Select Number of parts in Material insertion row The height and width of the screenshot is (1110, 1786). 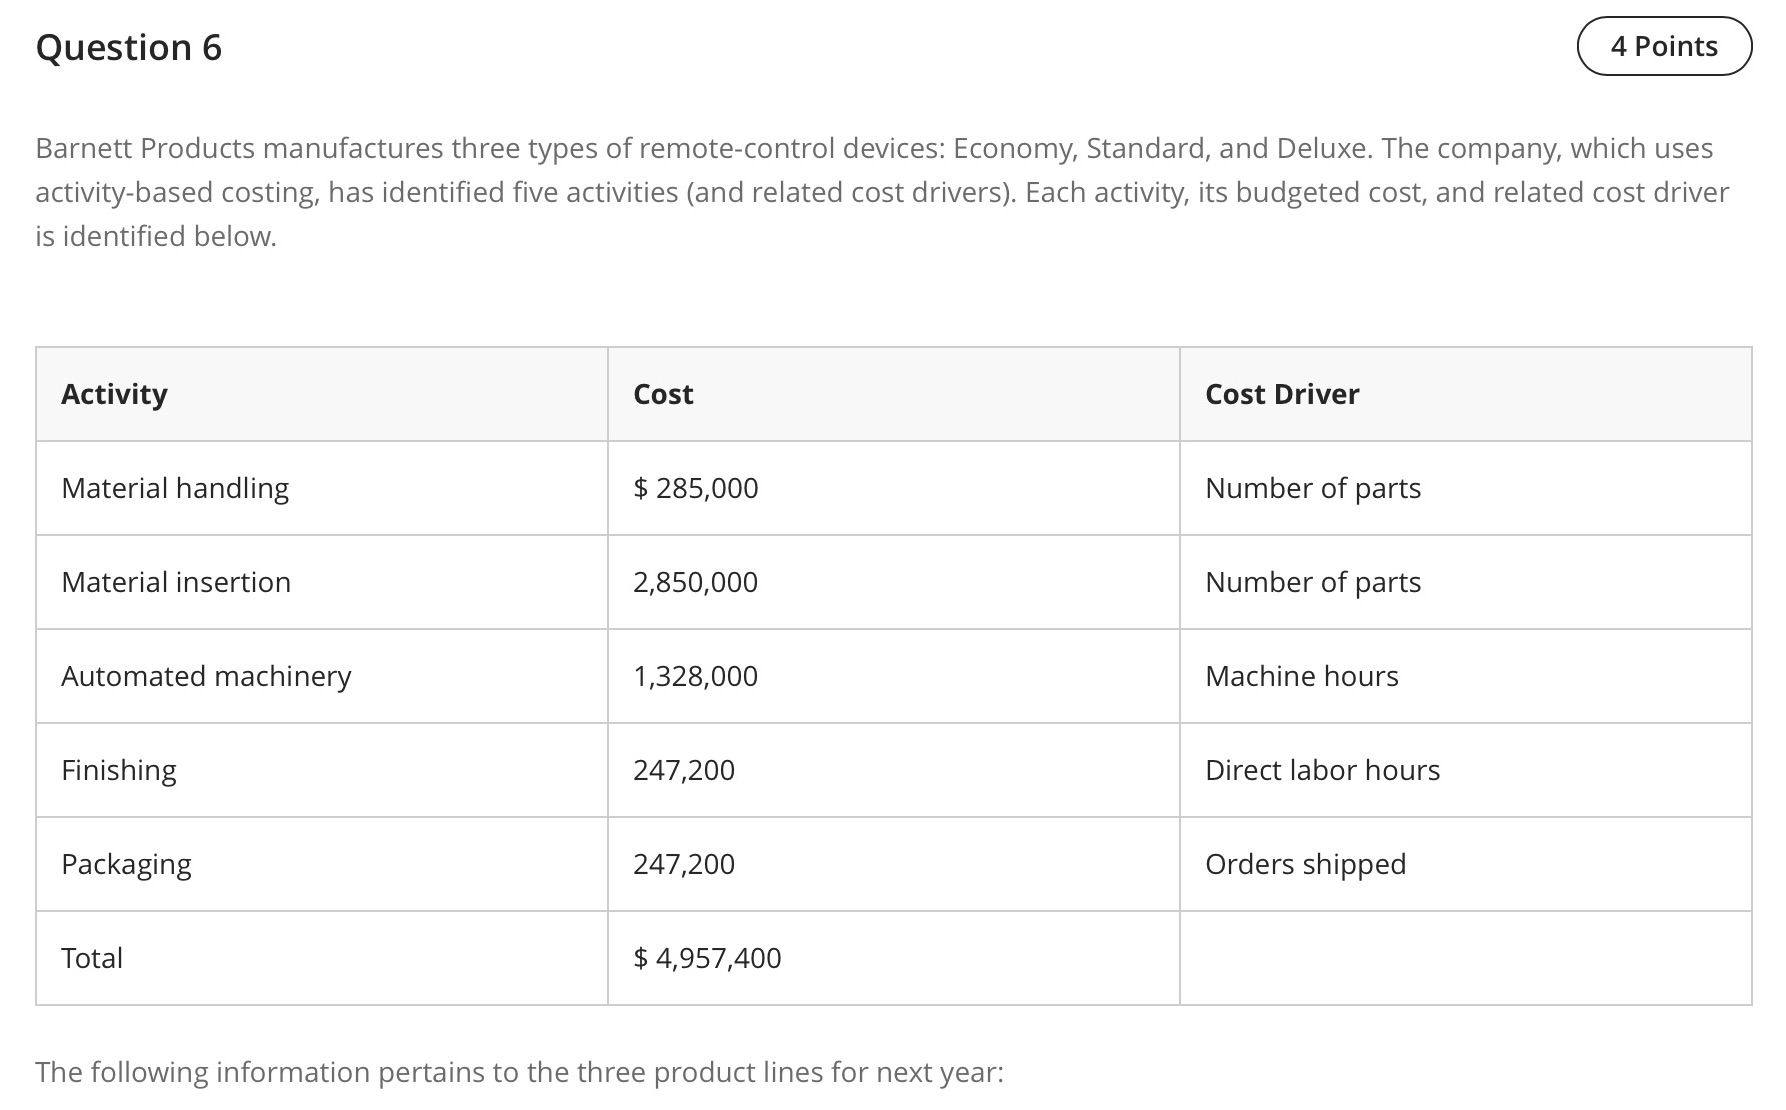[1466, 582]
